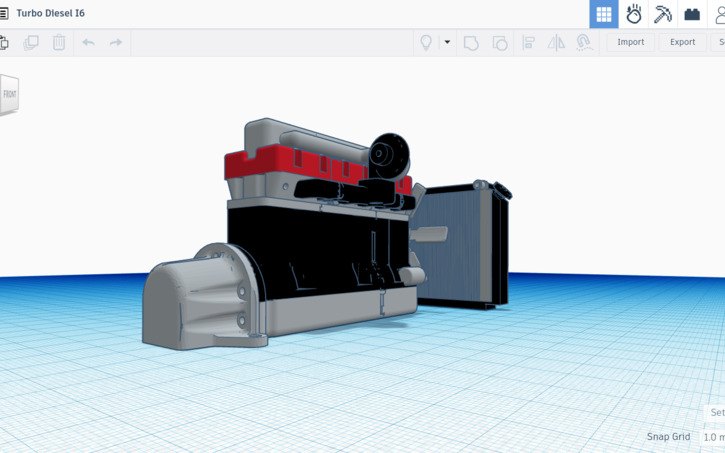Viewport: 725px width, 453px height.
Task: Delete with the trash can icon
Action: pos(59,43)
